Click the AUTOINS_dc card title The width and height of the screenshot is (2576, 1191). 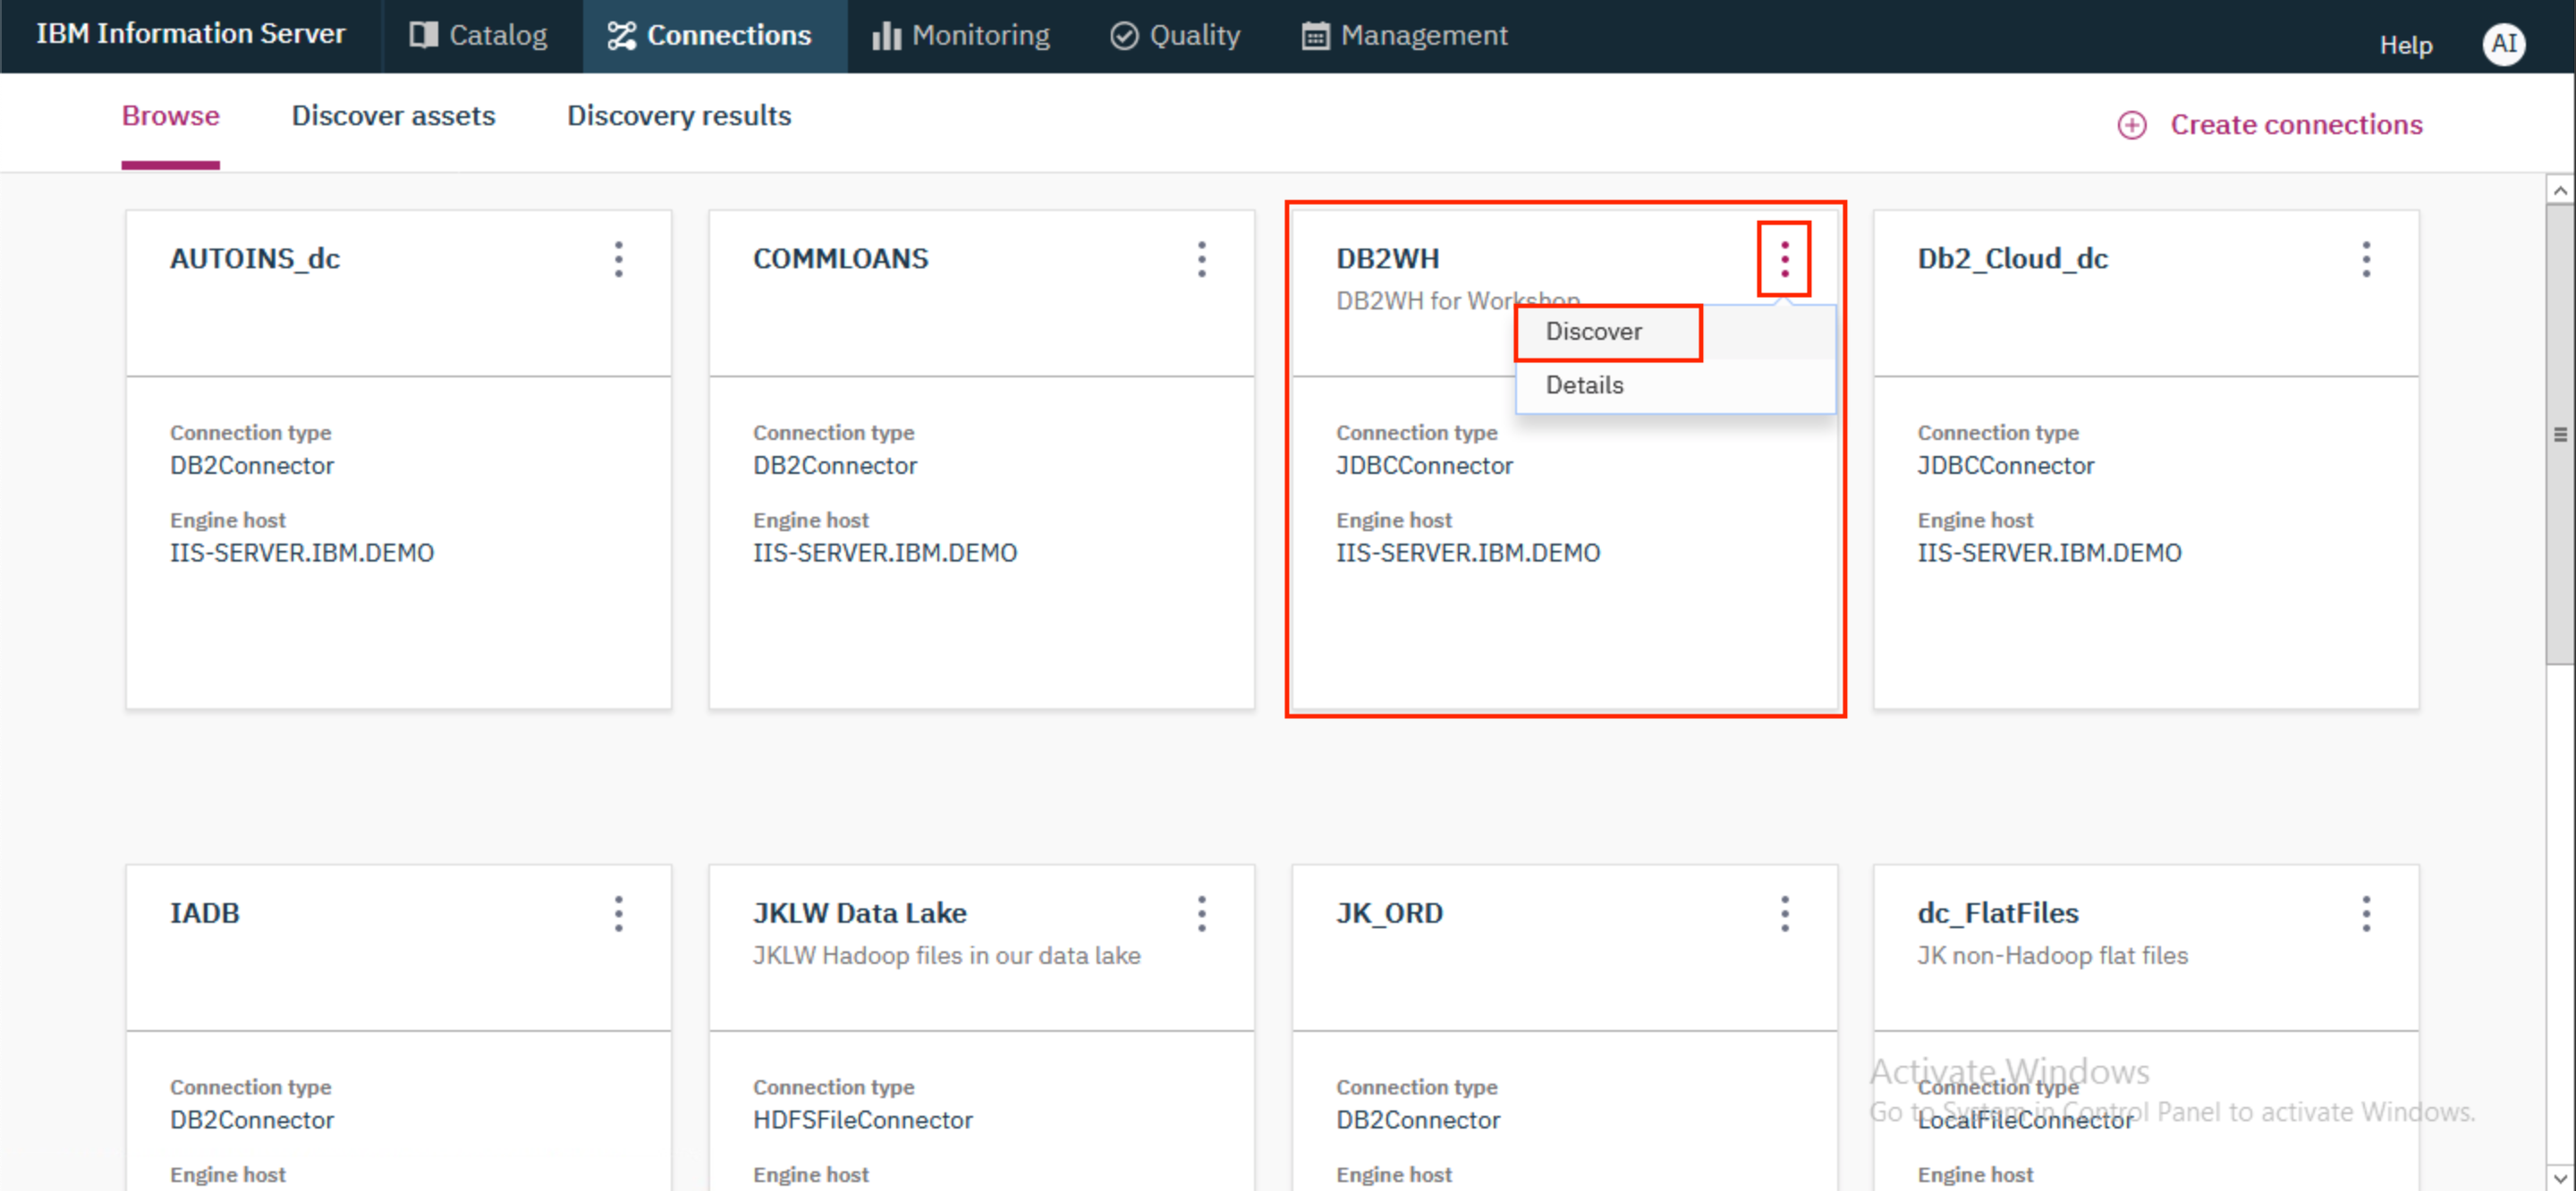click(x=255, y=259)
